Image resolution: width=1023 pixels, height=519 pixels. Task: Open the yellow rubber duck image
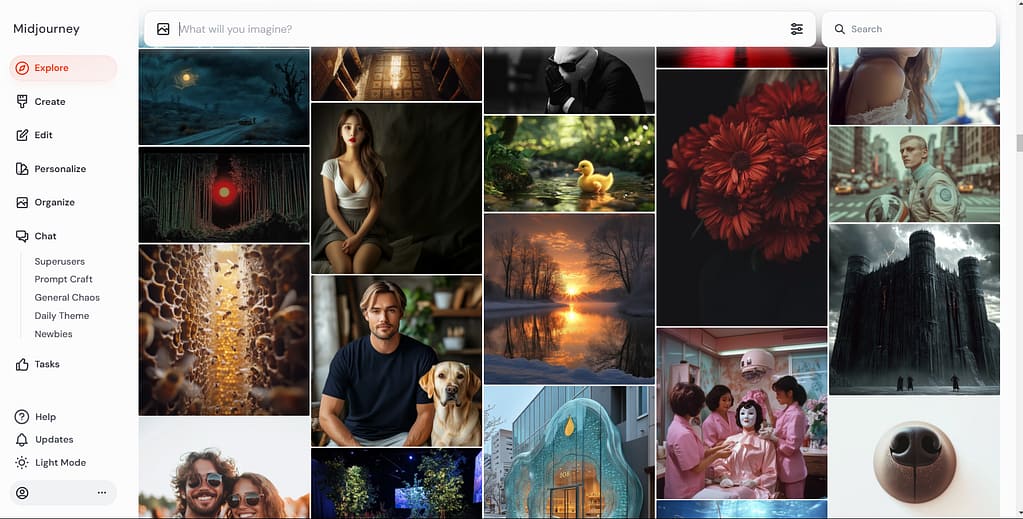coord(569,163)
